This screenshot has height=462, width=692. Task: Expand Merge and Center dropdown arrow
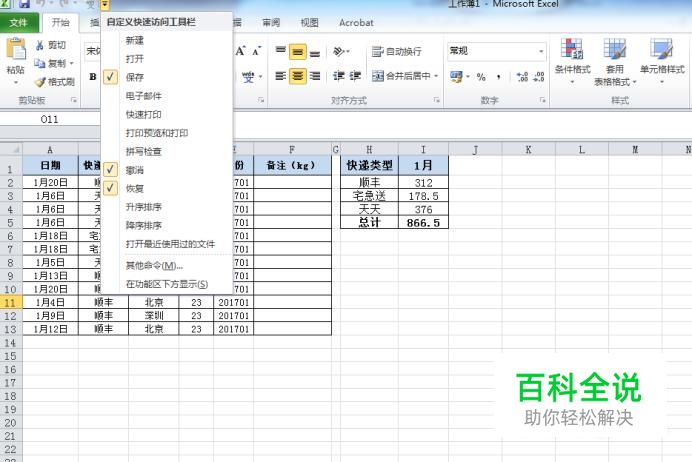click(436, 76)
